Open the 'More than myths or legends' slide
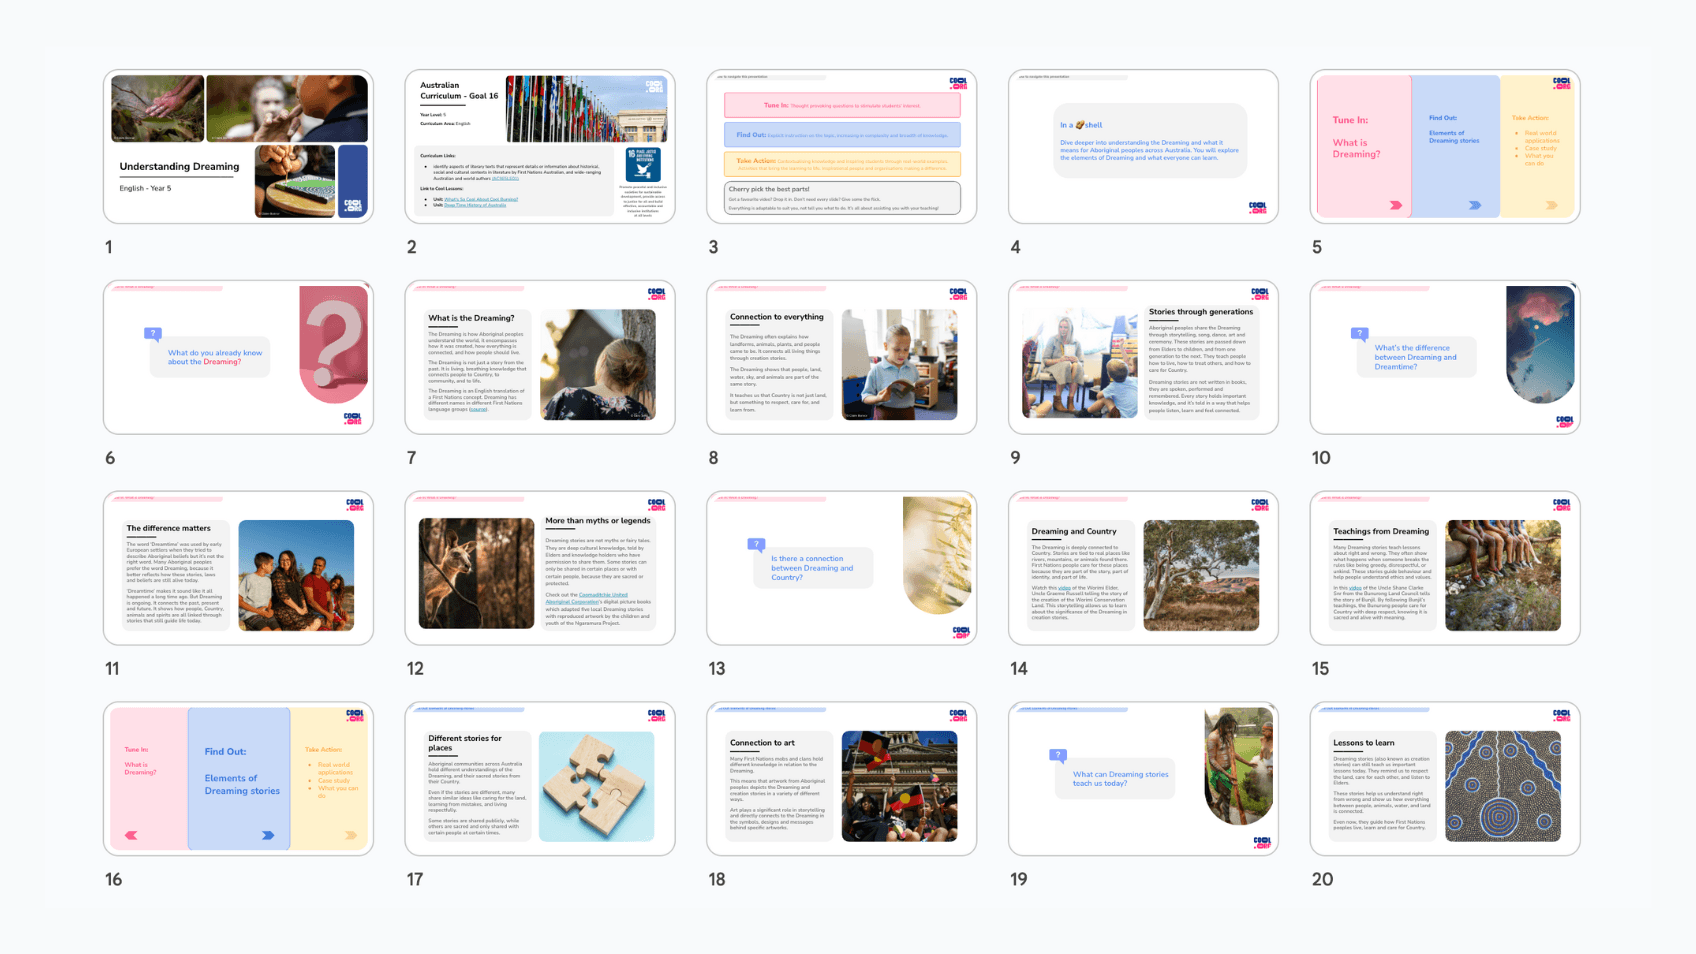Screen dimensions: 1696x954 (x=540, y=568)
